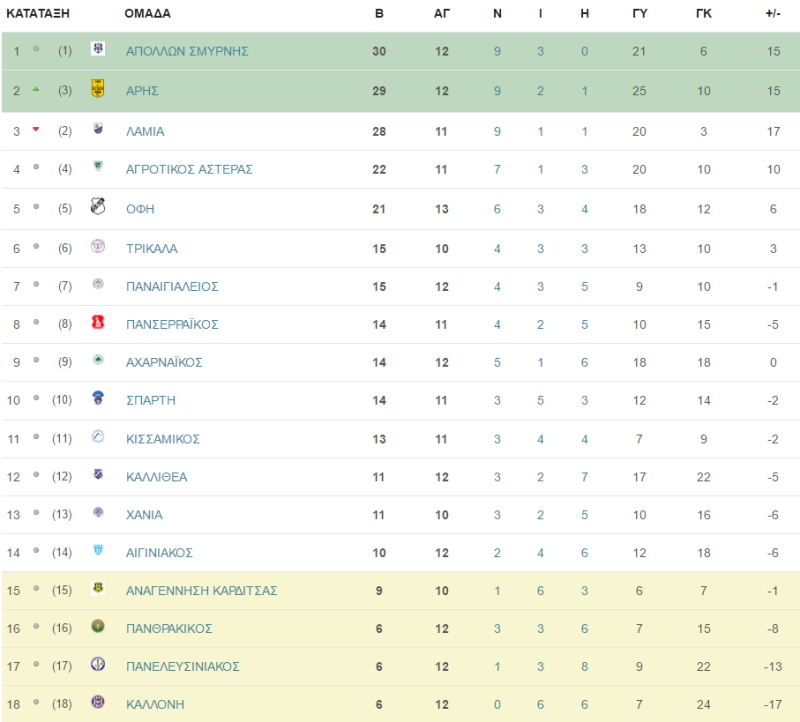This screenshot has height=722, width=800.
Task: Click the green up arrow beside ΑΡΗΣ
Action: [36, 89]
